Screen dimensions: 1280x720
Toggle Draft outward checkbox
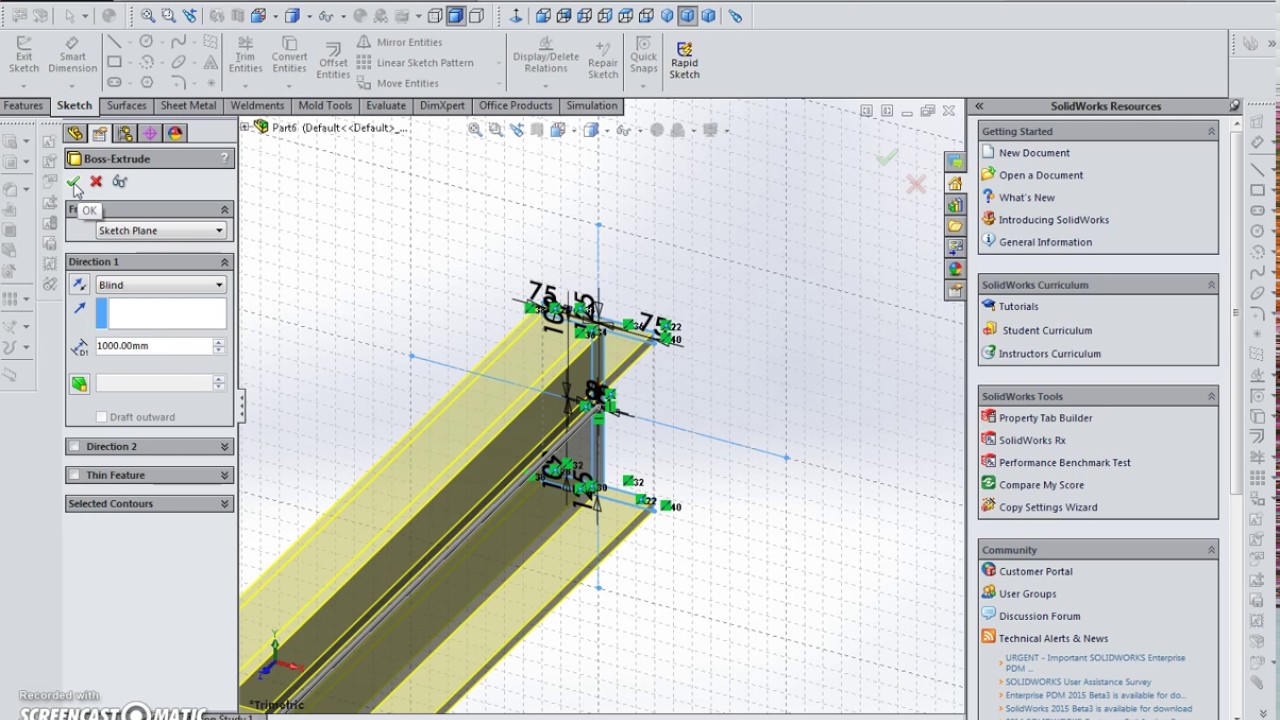coord(101,417)
